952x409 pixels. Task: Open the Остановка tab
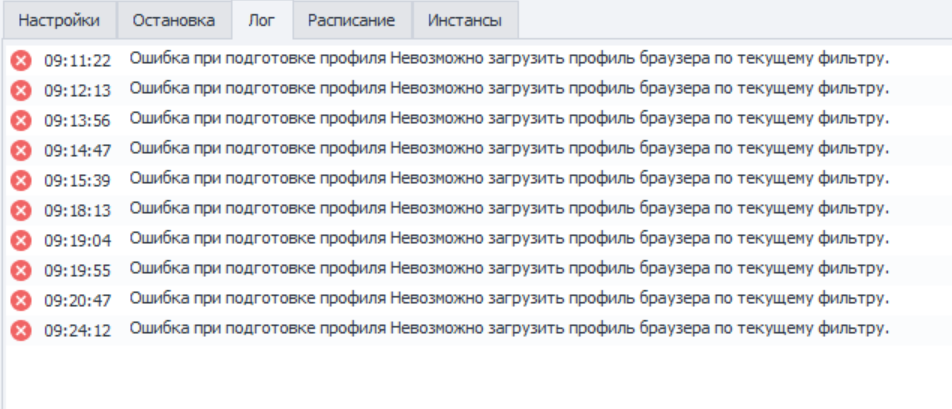[x=174, y=20]
